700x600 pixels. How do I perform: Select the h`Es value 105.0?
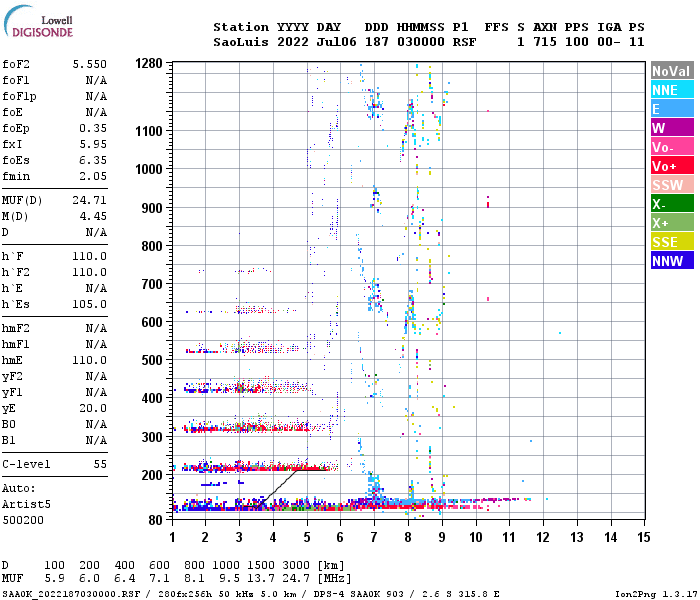tap(90, 304)
